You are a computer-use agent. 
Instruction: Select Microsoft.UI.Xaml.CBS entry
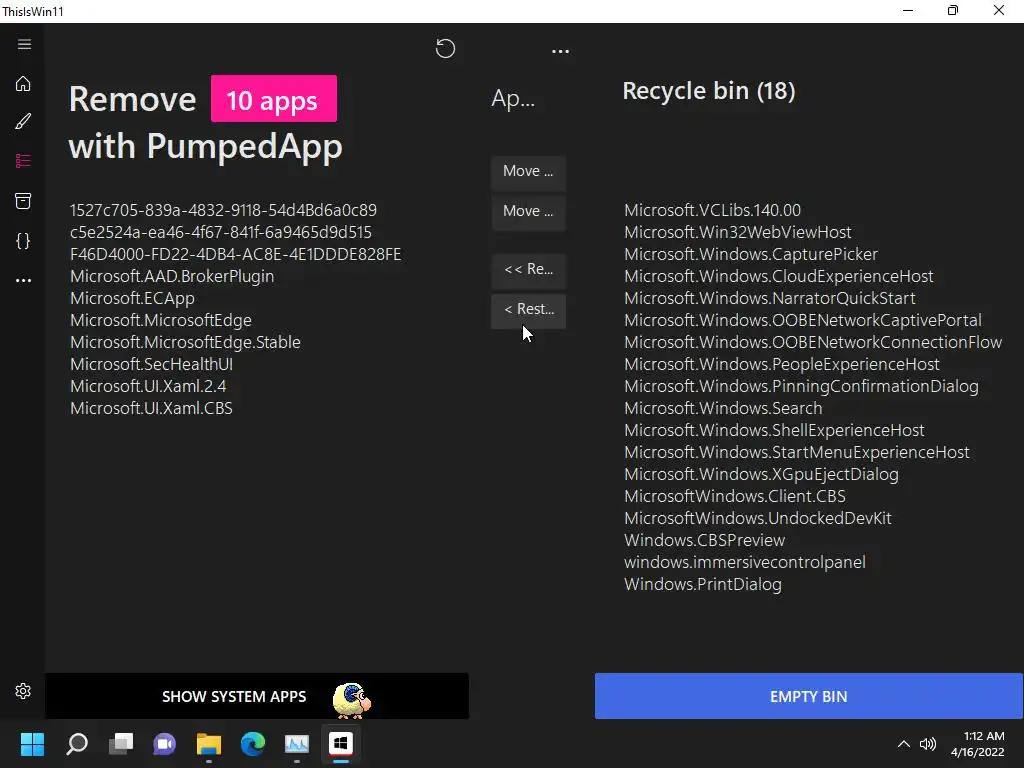(x=151, y=408)
